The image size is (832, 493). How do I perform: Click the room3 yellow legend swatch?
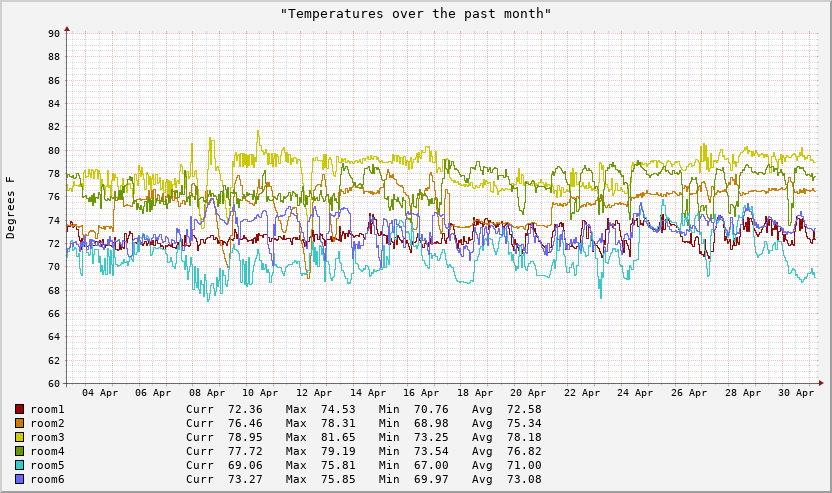(20, 437)
